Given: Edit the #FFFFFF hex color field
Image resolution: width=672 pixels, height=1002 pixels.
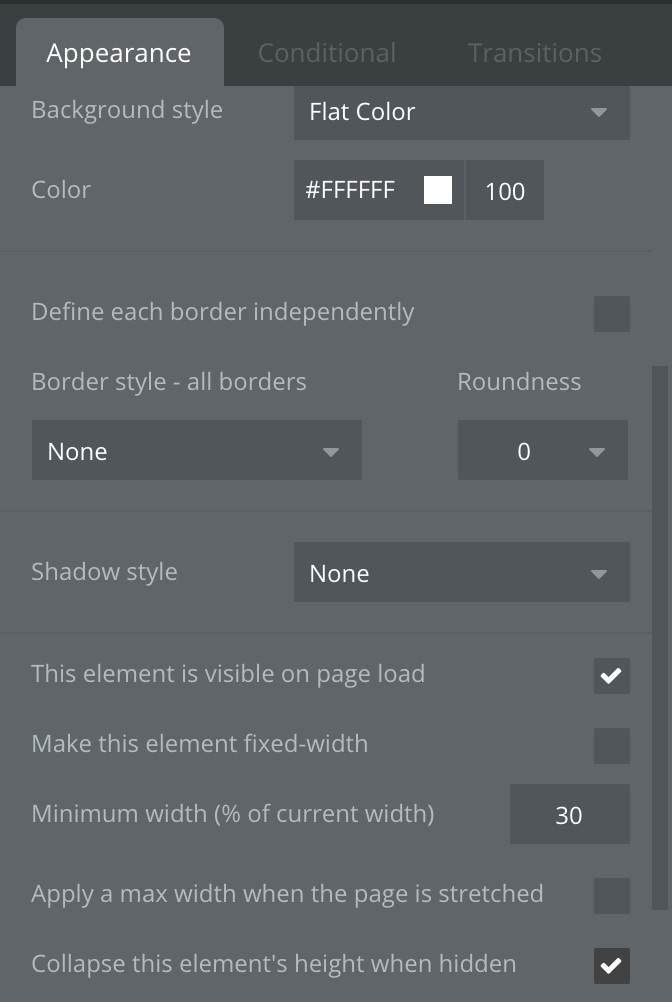Looking at the screenshot, I should pyautogui.click(x=351, y=190).
